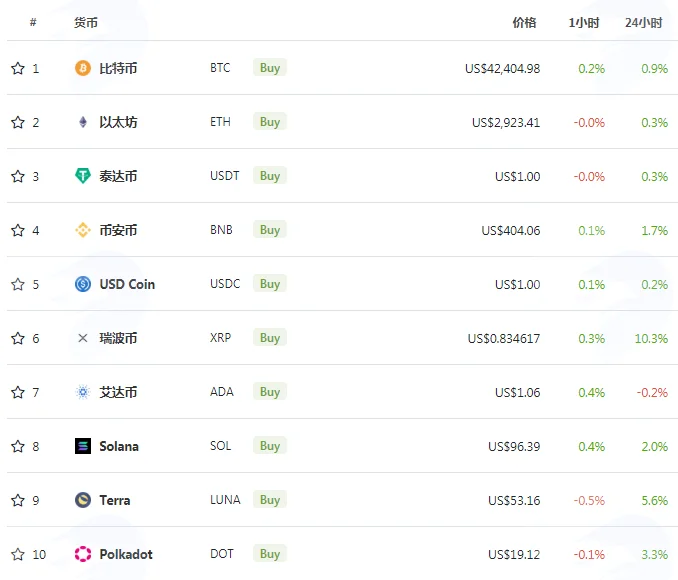
Task: Sort by the 1小时 column header
Action: 584,22
